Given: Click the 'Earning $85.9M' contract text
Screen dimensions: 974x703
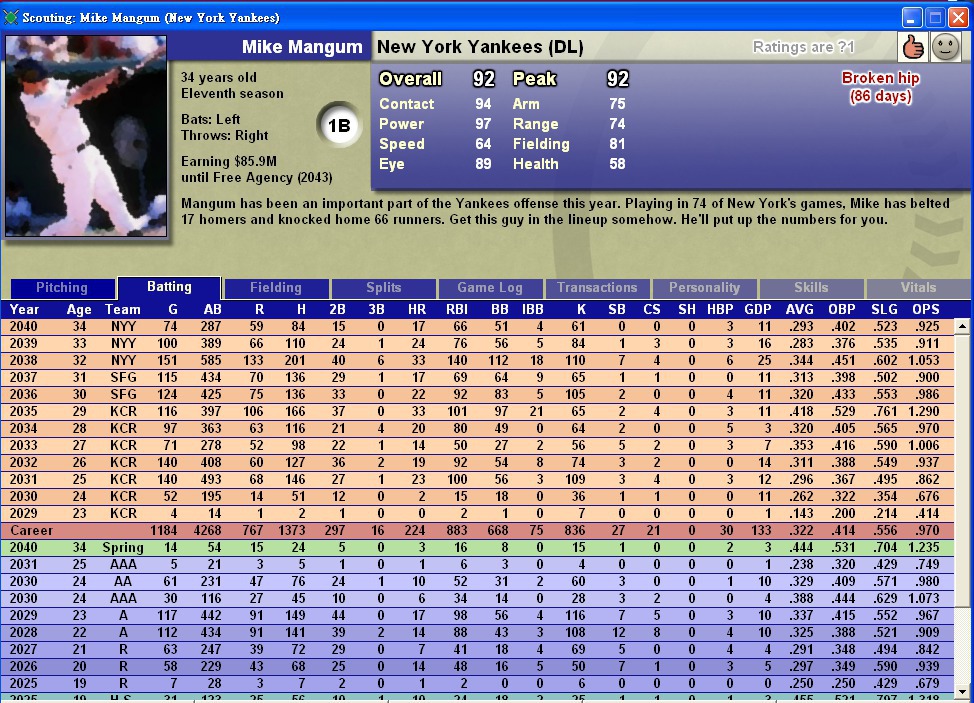Looking at the screenshot, I should click(229, 161).
